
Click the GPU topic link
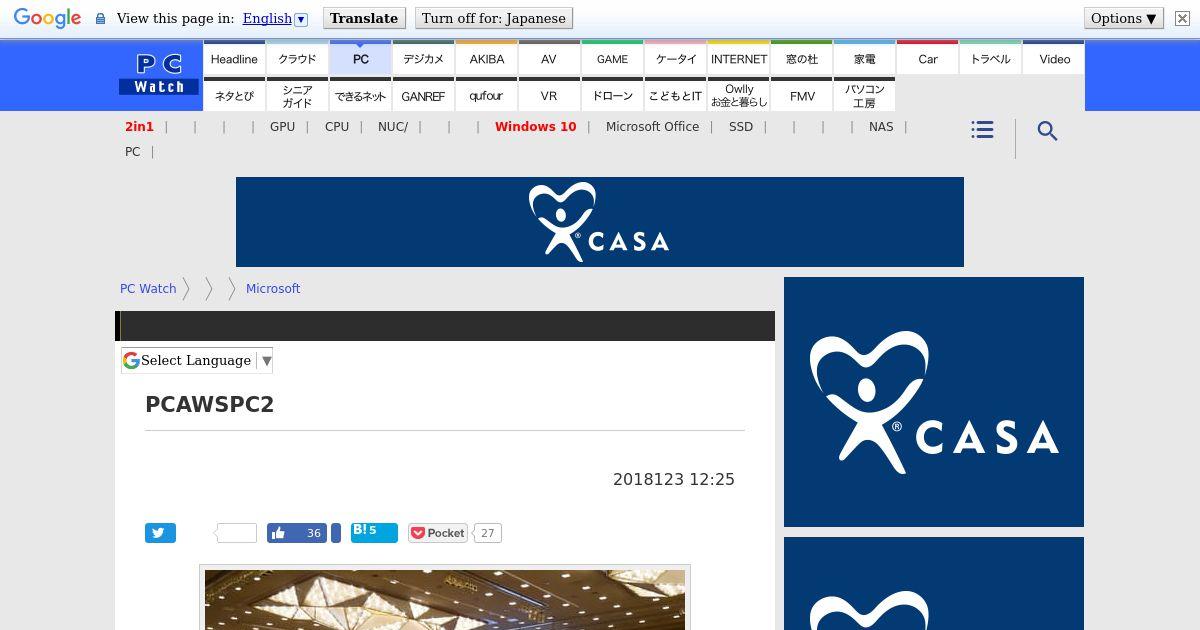pos(282,127)
